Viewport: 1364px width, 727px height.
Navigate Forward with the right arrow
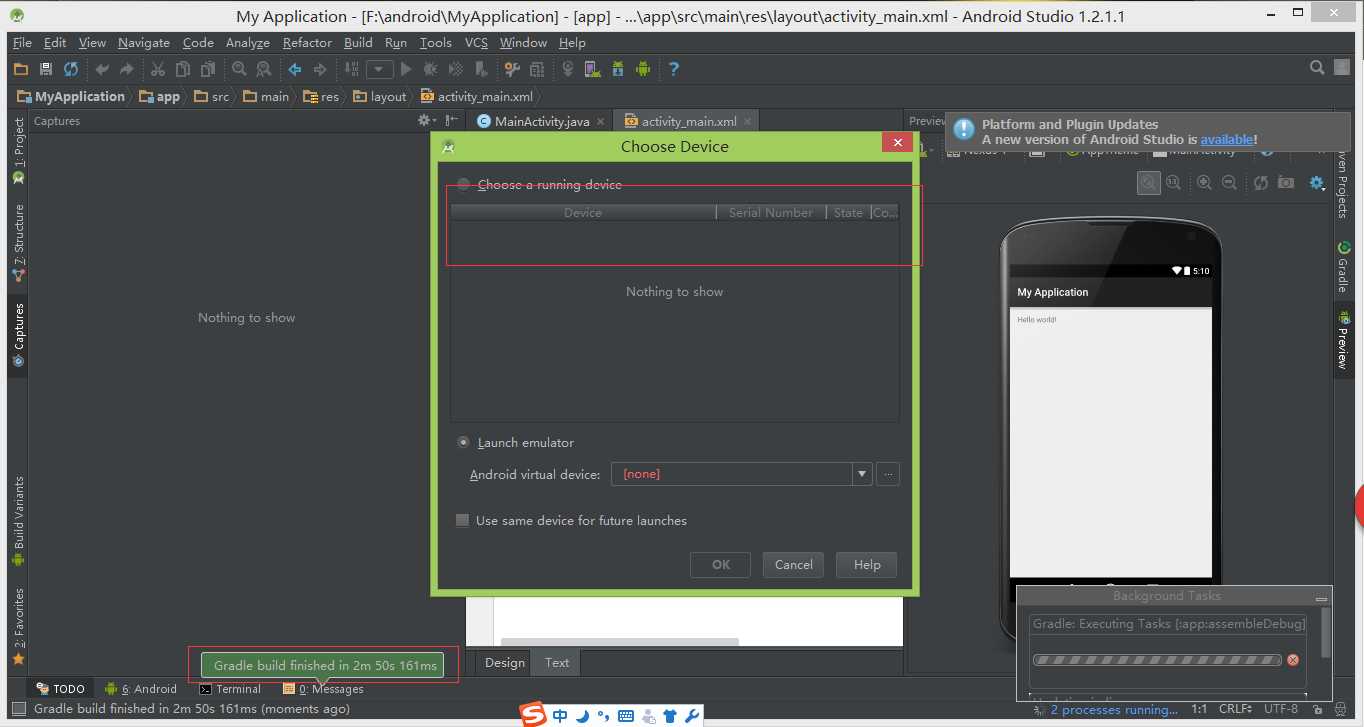point(320,69)
